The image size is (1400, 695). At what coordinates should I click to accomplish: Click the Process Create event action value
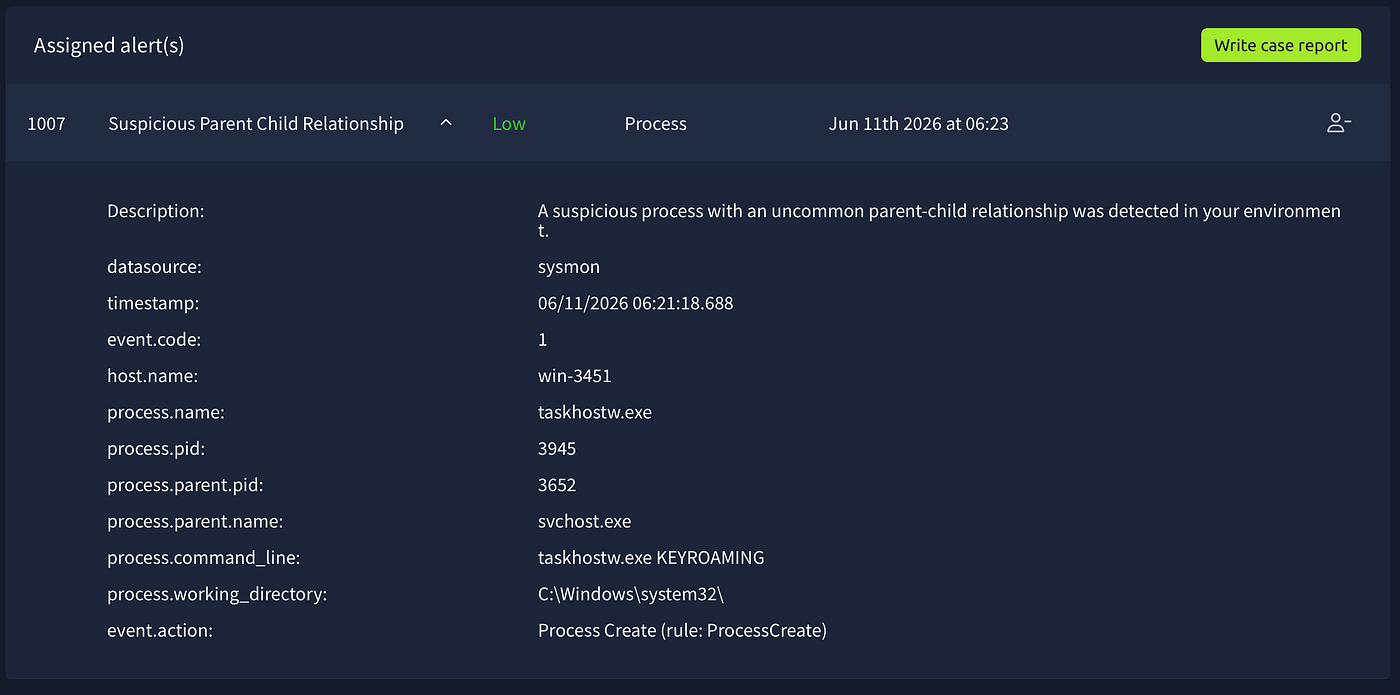682,630
